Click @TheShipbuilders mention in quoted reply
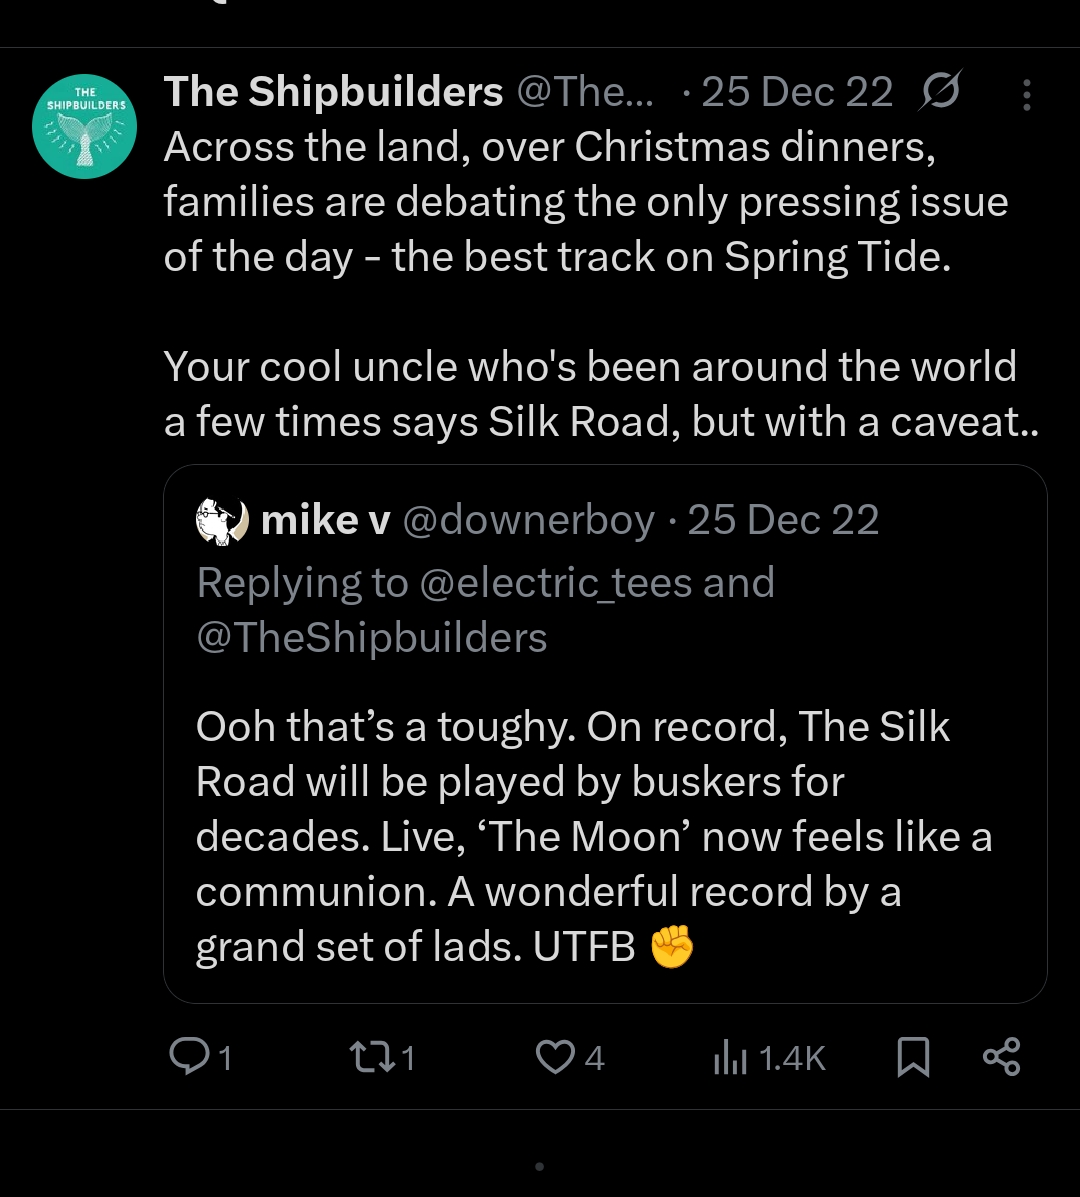The width and height of the screenshot is (1080, 1197). pos(372,637)
